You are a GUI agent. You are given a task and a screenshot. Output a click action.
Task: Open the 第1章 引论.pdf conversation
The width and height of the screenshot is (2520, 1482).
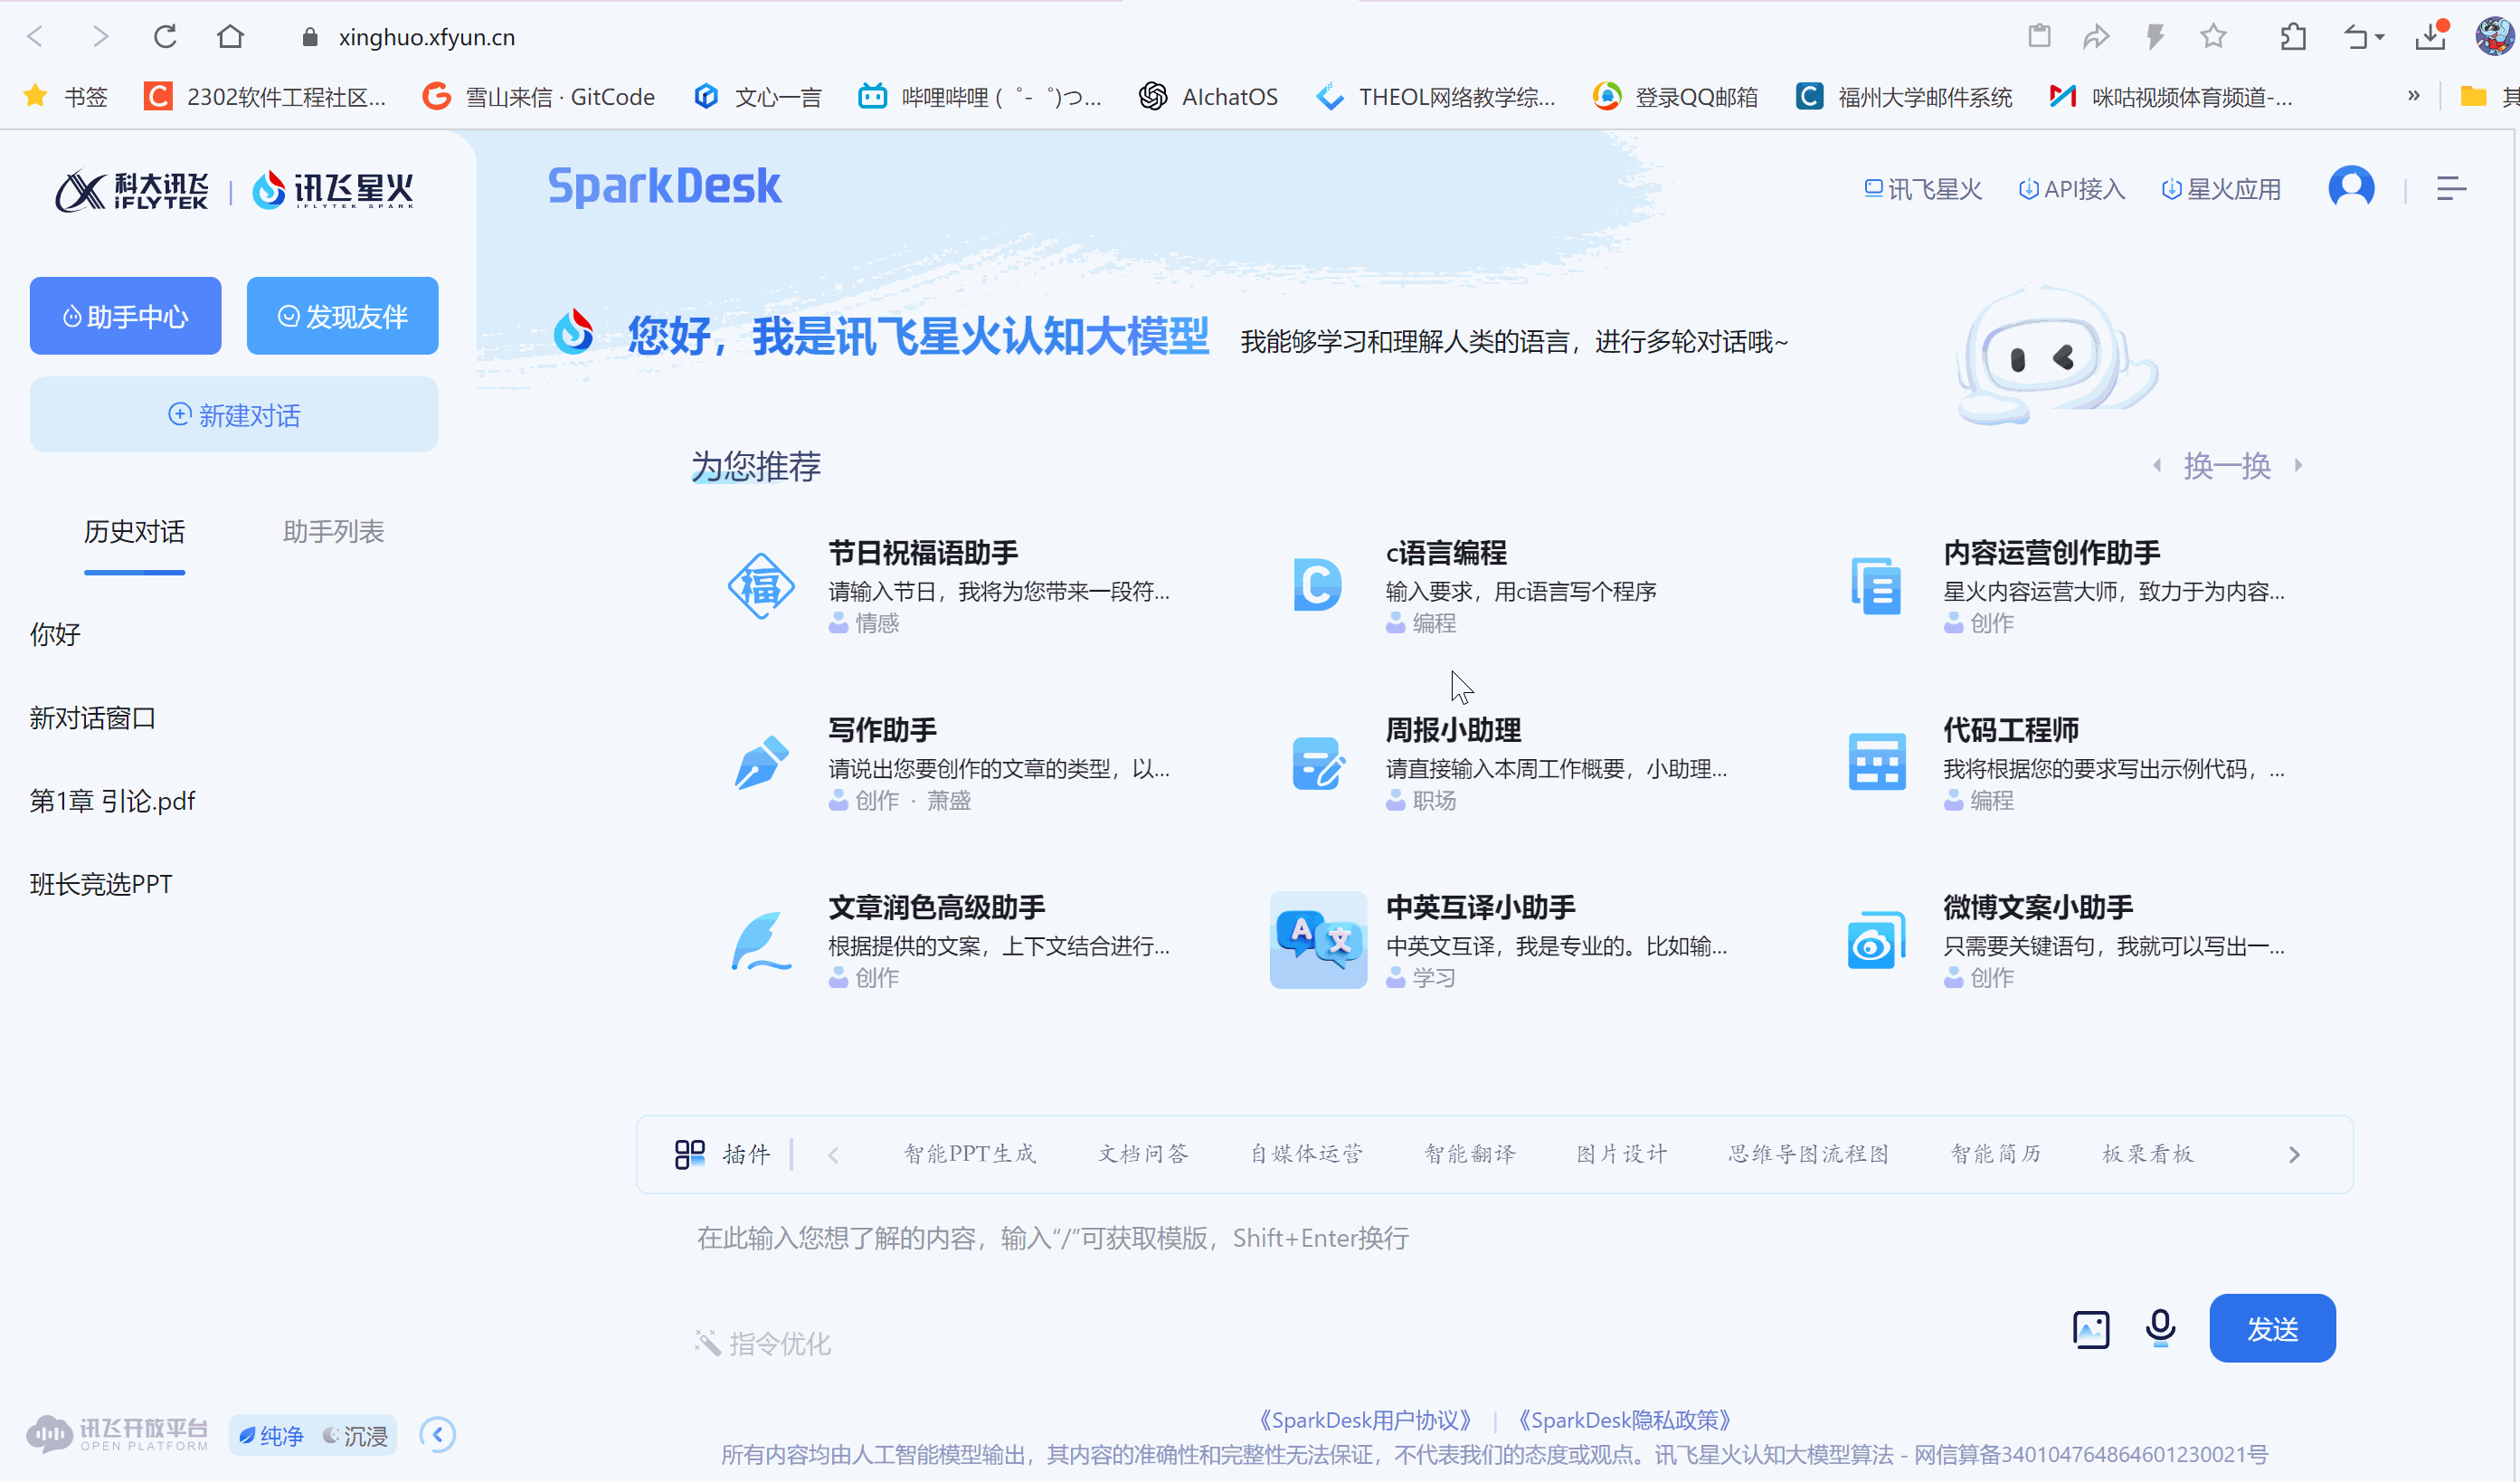(112, 802)
